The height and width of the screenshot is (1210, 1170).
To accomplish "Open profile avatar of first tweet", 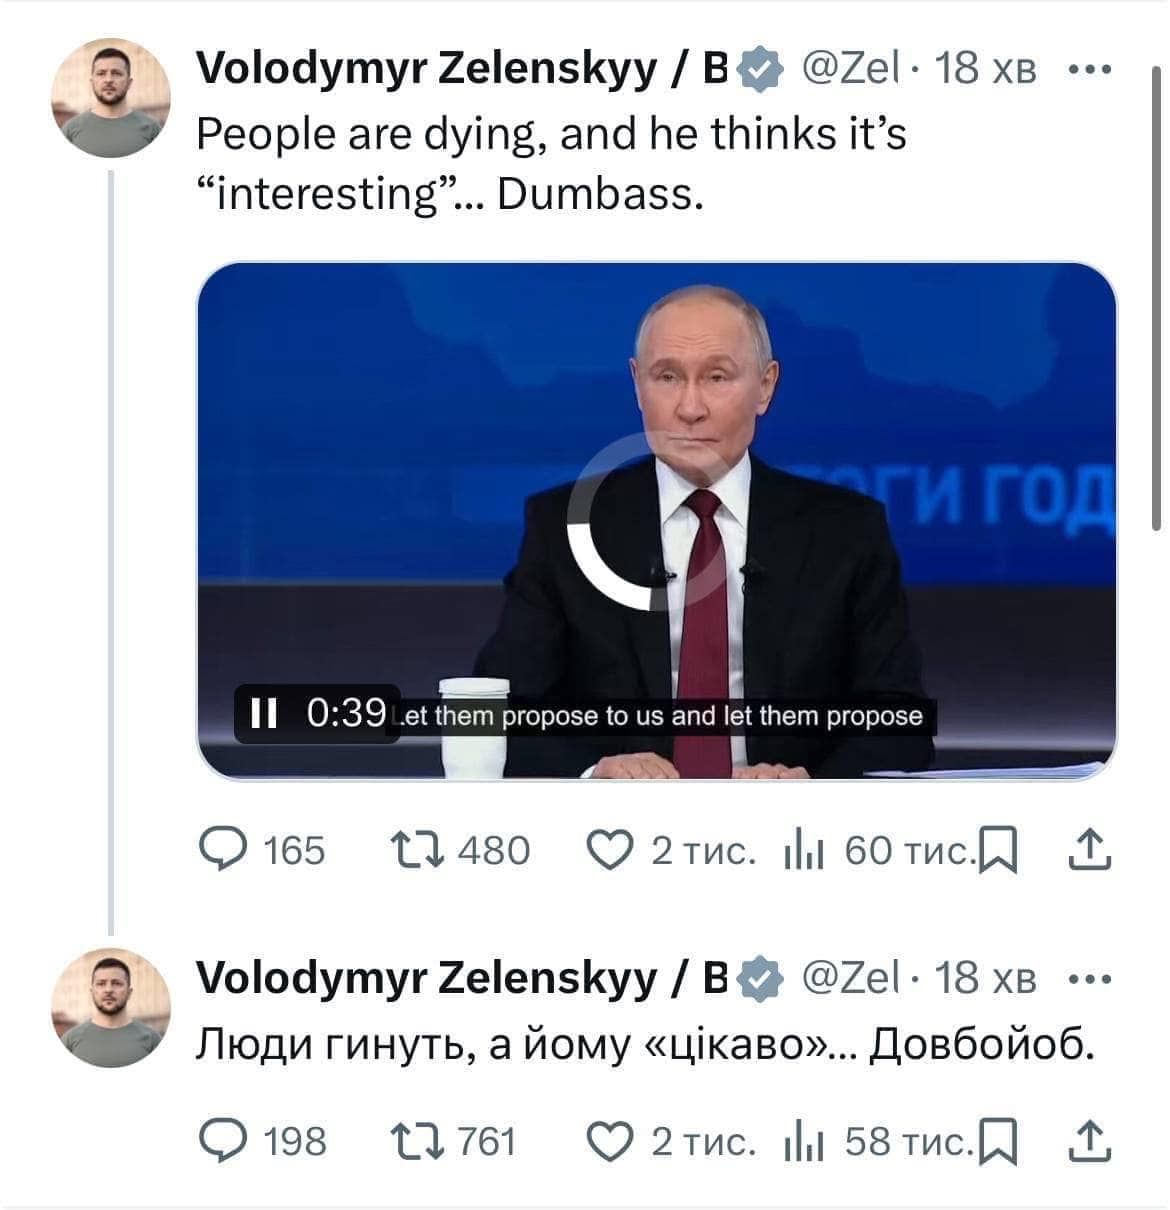I will [110, 97].
